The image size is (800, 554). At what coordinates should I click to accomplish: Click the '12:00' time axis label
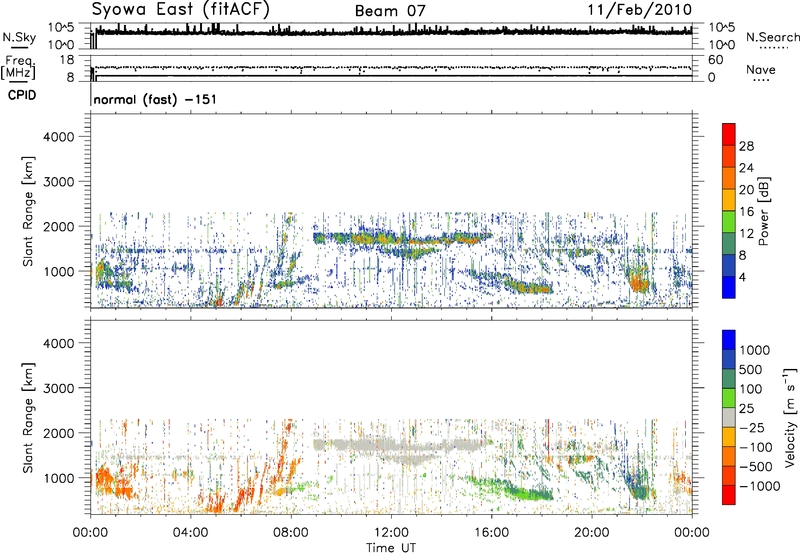coord(391,533)
